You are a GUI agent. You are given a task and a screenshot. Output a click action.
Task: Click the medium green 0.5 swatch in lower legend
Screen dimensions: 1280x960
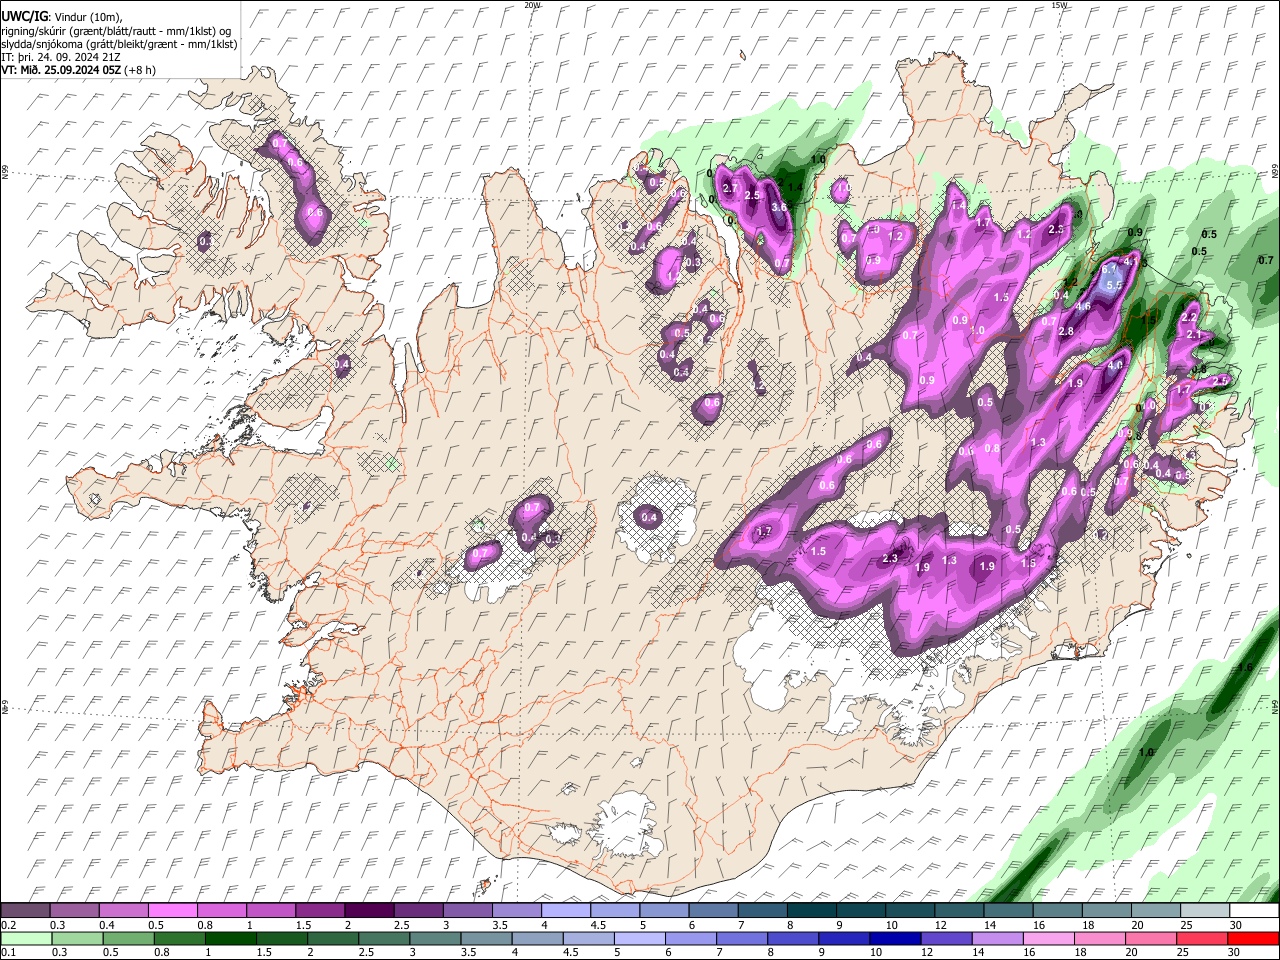click(128, 938)
